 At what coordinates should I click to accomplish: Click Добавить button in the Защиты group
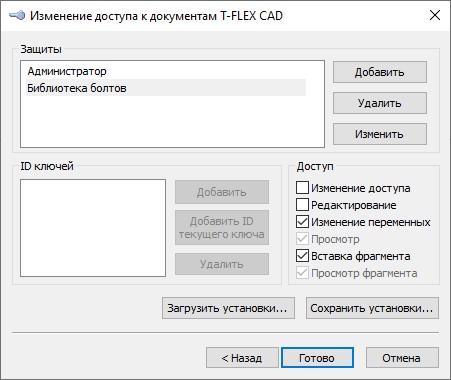pos(380,72)
